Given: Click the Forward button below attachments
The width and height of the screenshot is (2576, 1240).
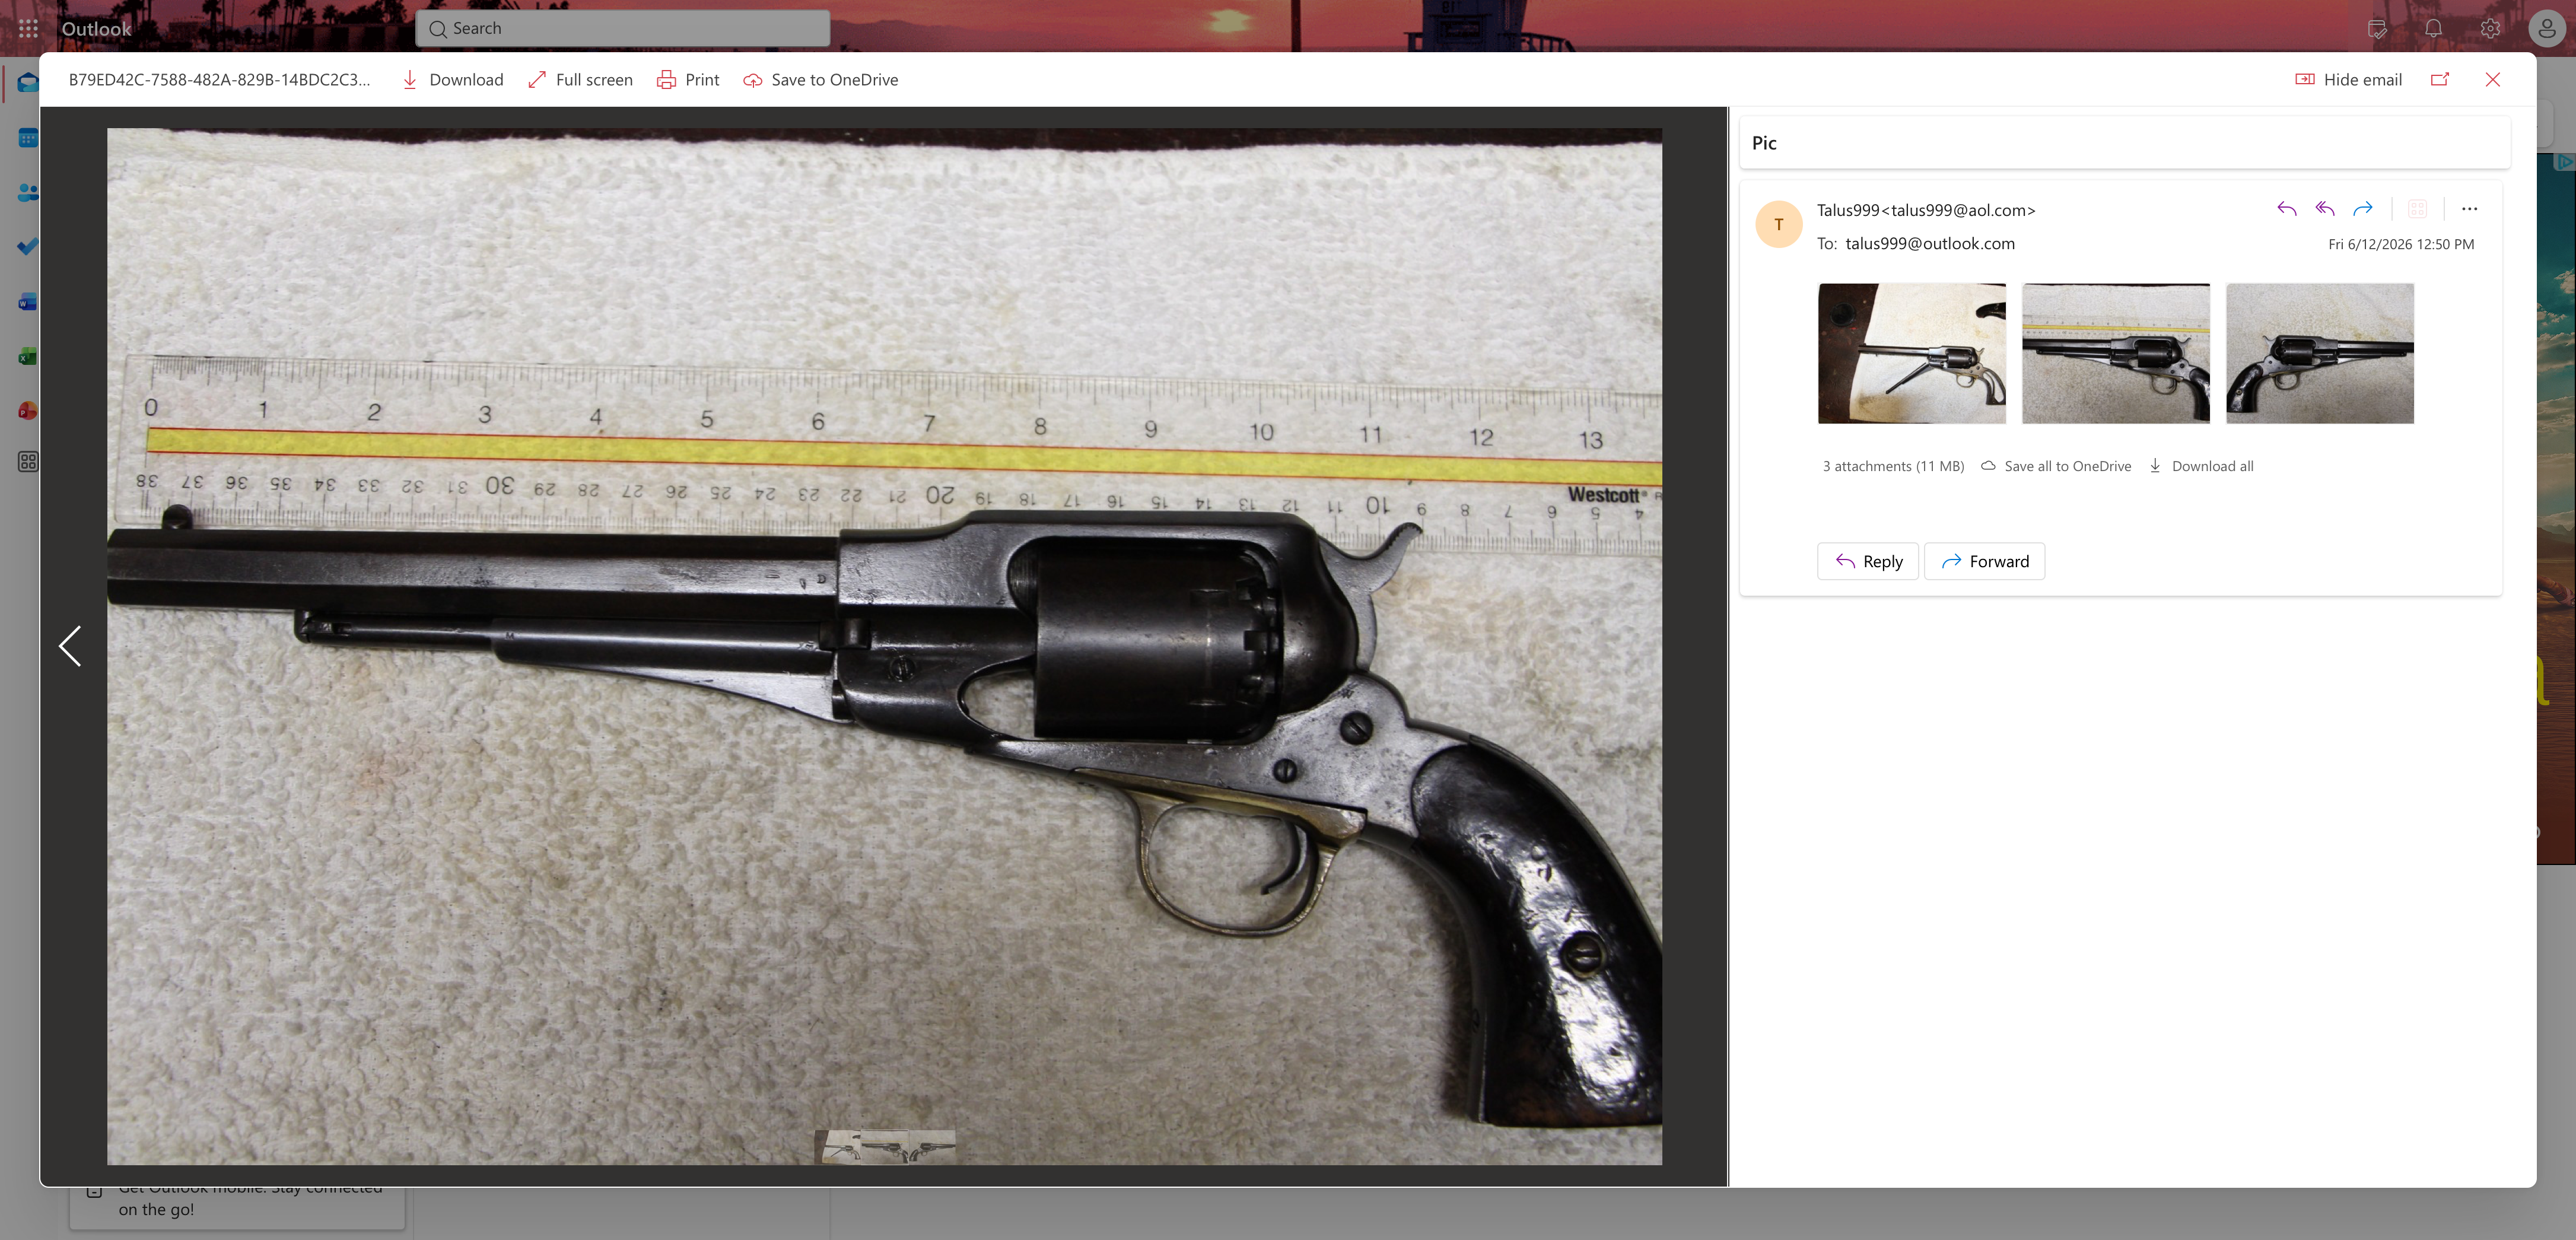Looking at the screenshot, I should pos(1985,561).
